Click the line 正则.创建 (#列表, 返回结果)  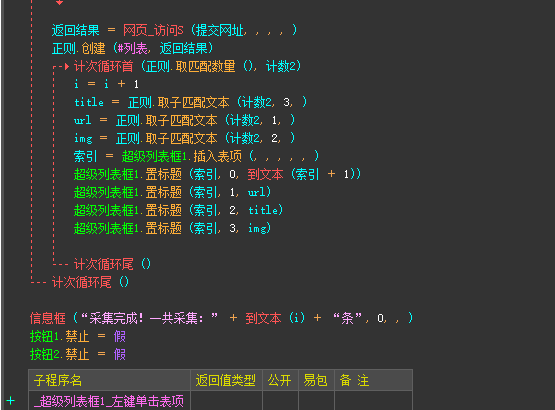[x=133, y=48]
